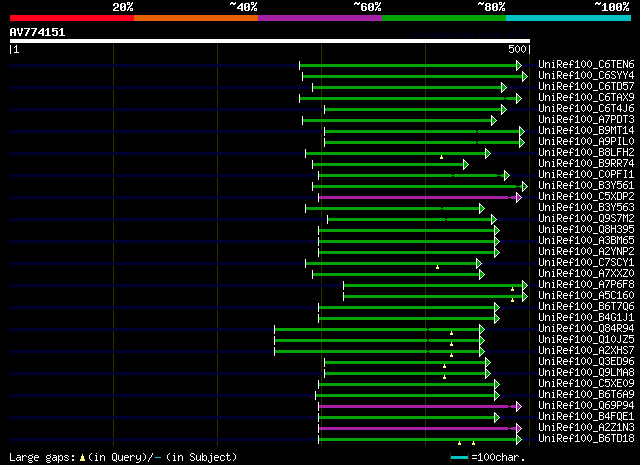The width and height of the screenshot is (640, 465).
Task: Click the query end position 500 label
Action: (517, 49)
